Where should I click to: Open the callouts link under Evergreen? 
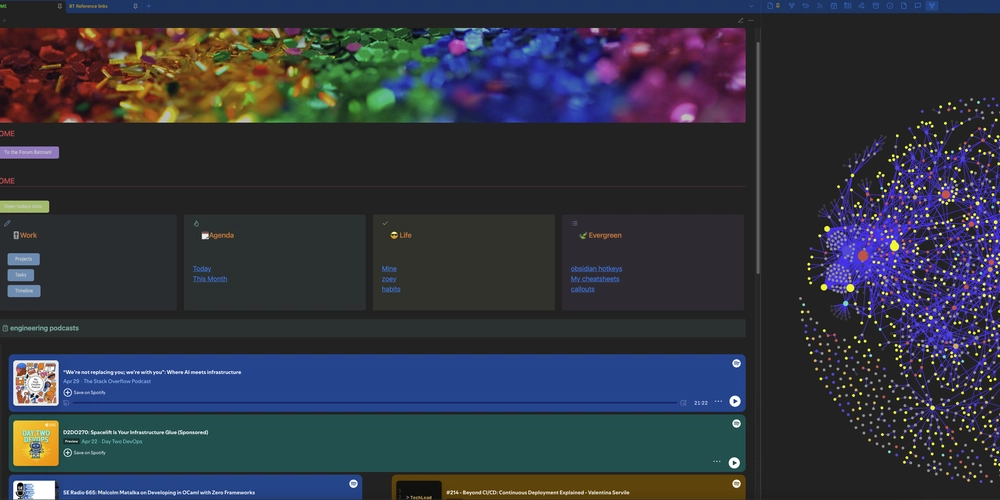pyautogui.click(x=582, y=289)
